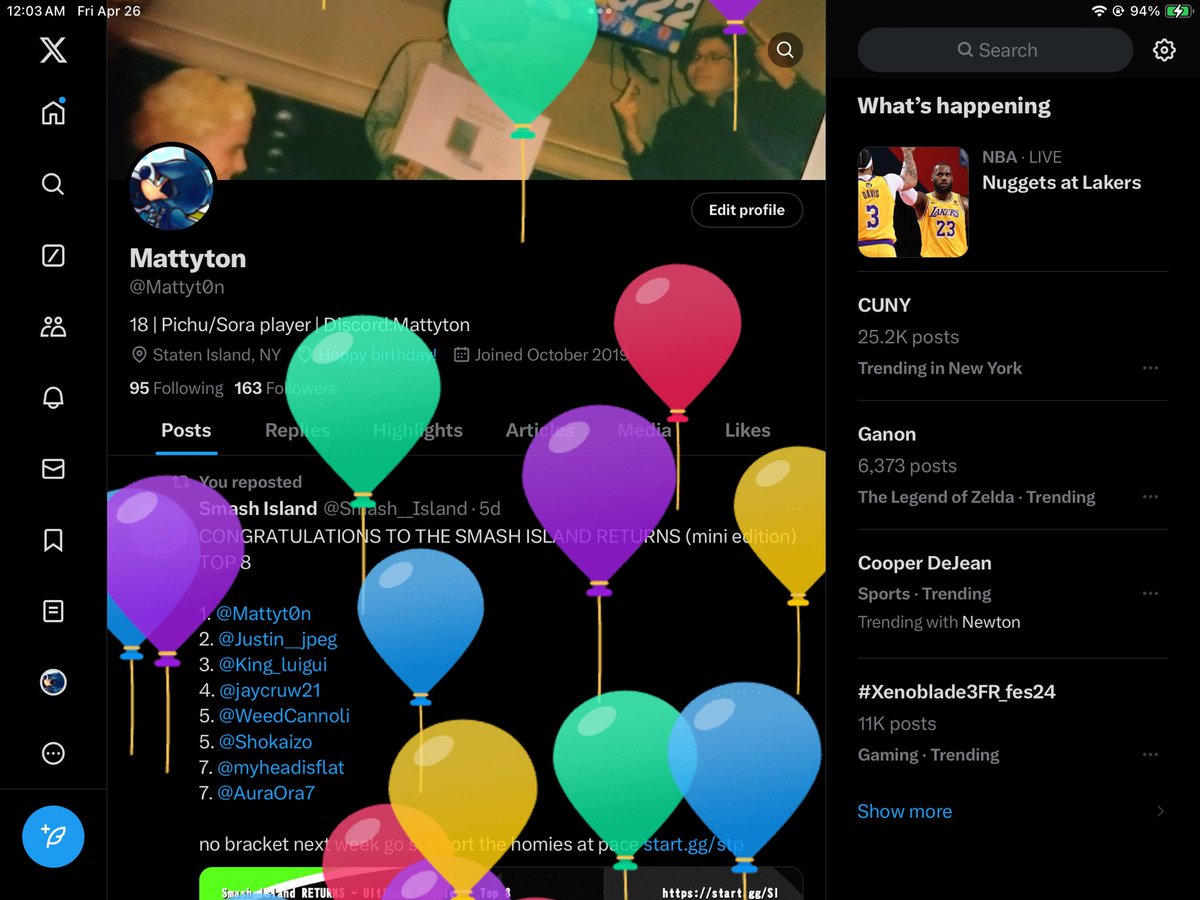Open Notifications bell icon

(x=53, y=398)
